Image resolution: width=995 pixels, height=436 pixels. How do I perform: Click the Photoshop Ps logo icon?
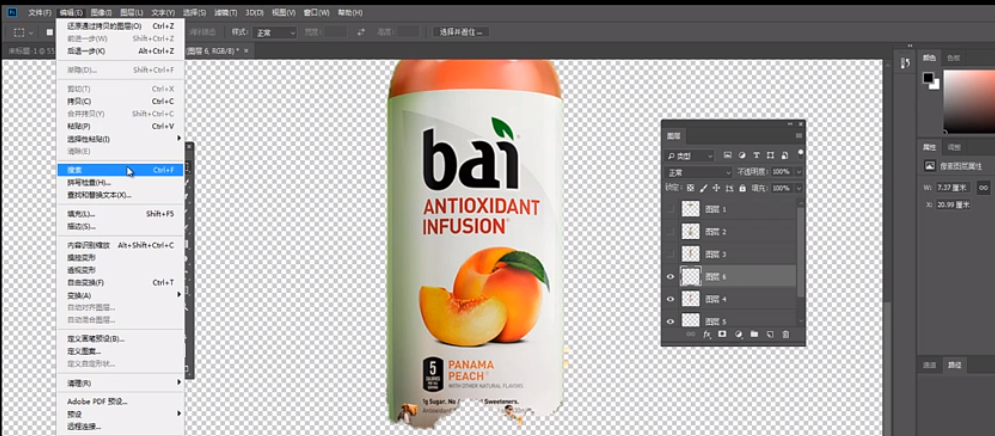[x=11, y=12]
